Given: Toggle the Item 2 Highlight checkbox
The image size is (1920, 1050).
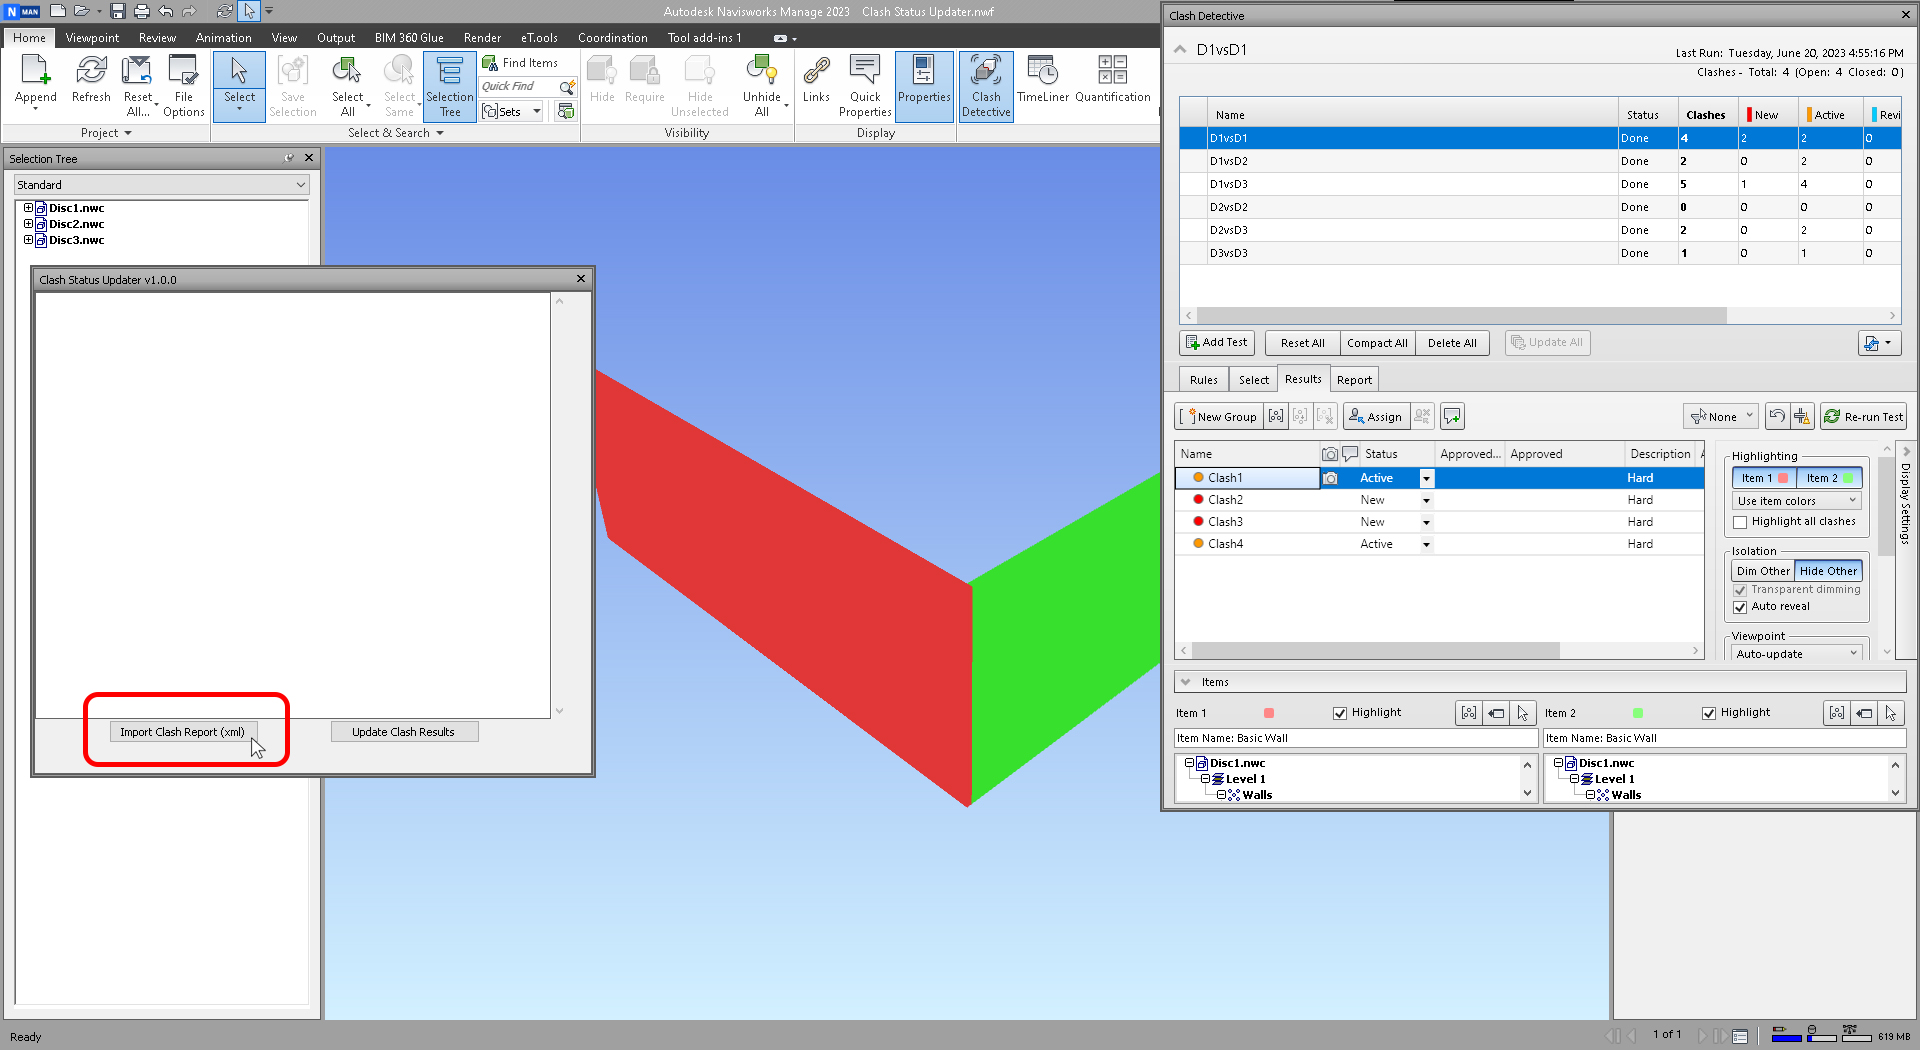Looking at the screenshot, I should pos(1709,713).
